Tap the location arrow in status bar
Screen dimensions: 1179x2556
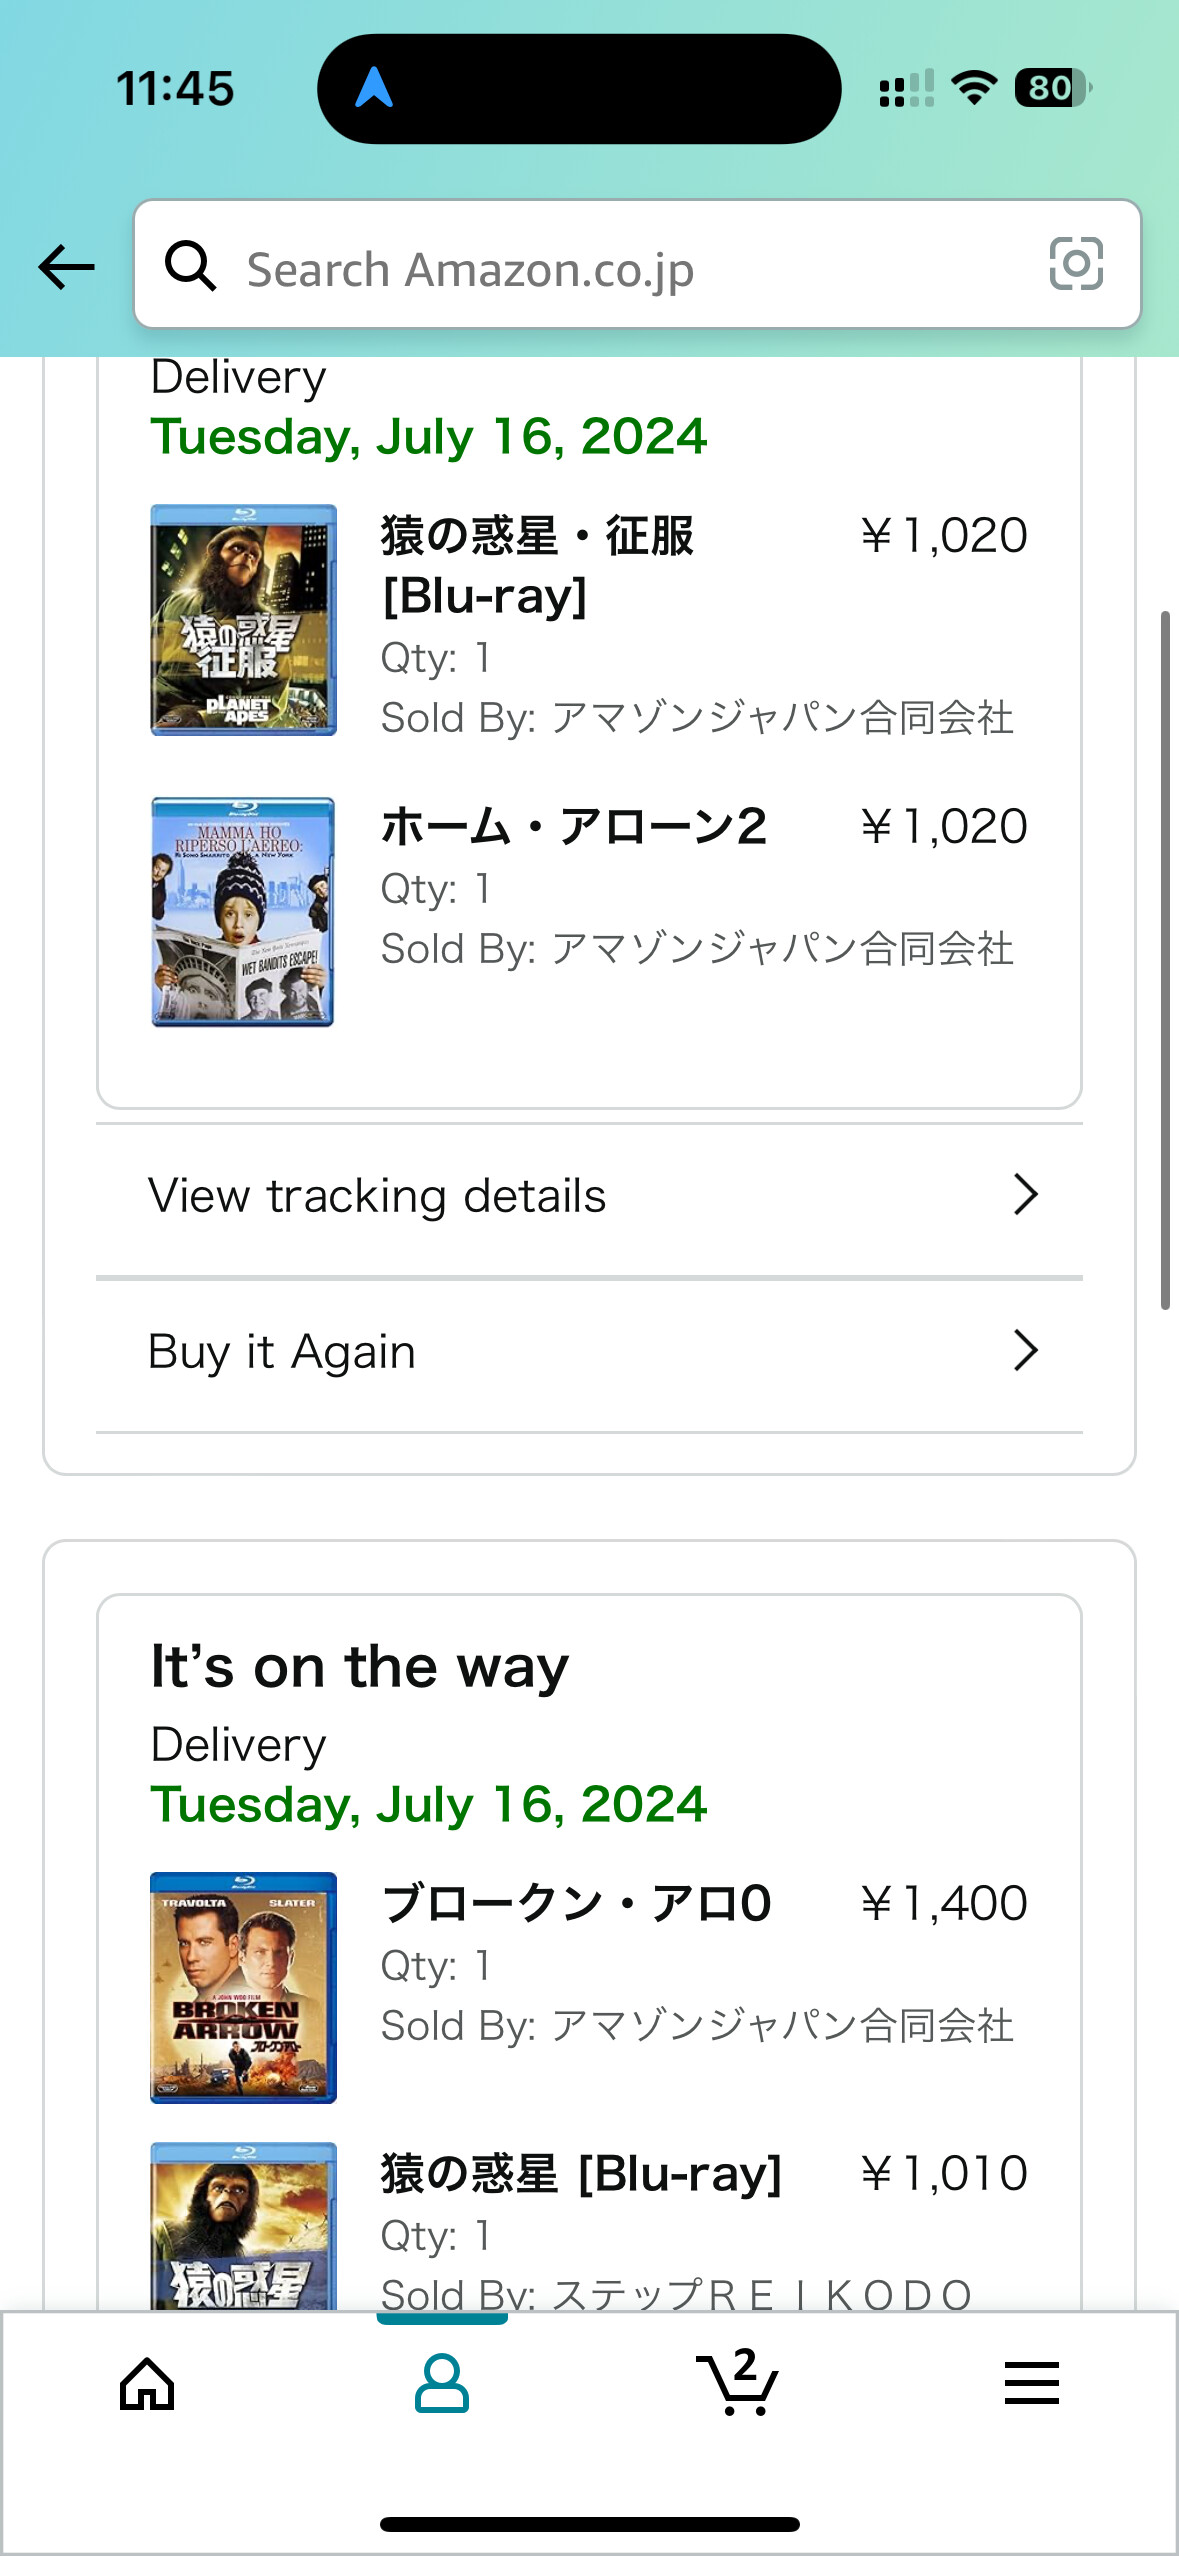(x=374, y=88)
